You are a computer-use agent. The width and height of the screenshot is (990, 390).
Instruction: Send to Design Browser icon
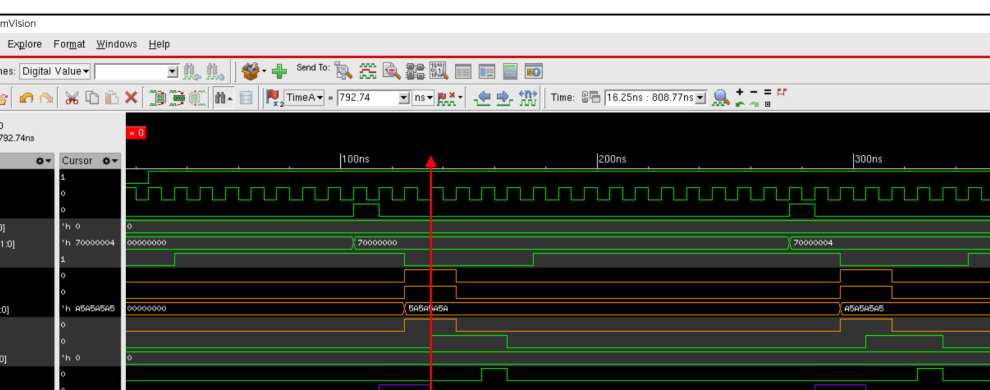point(343,71)
